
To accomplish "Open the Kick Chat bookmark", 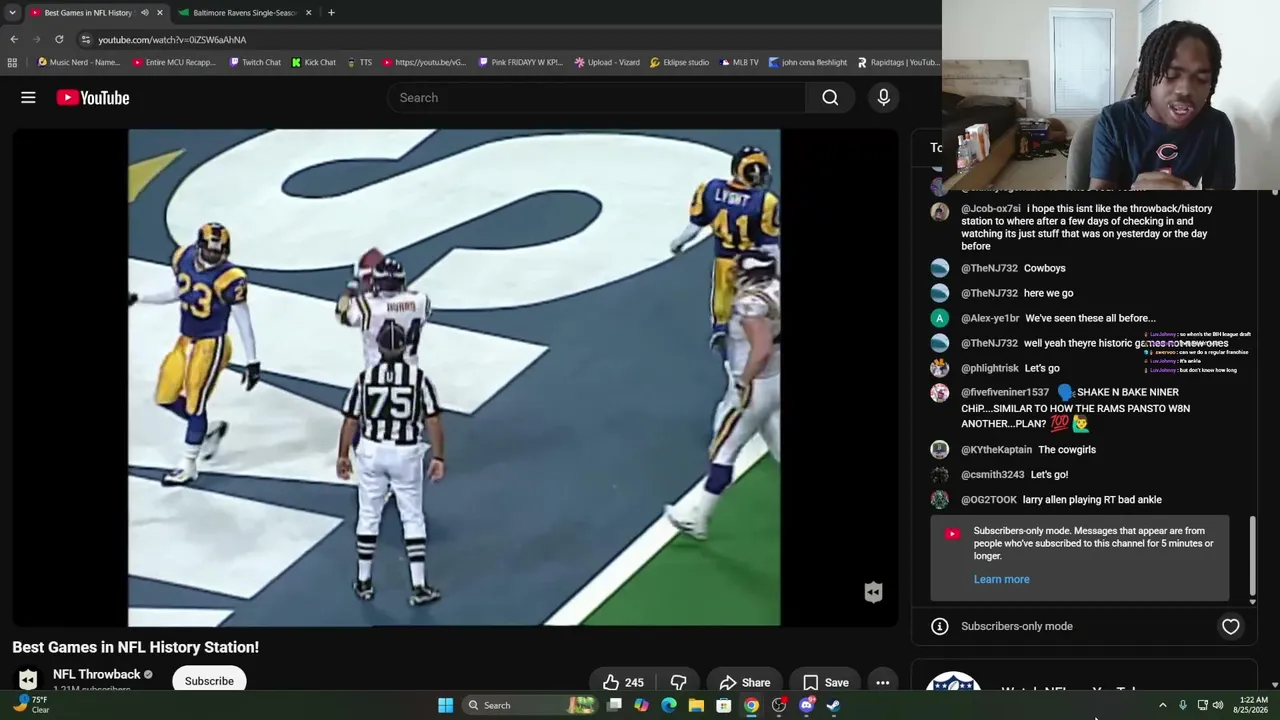I will pos(314,62).
